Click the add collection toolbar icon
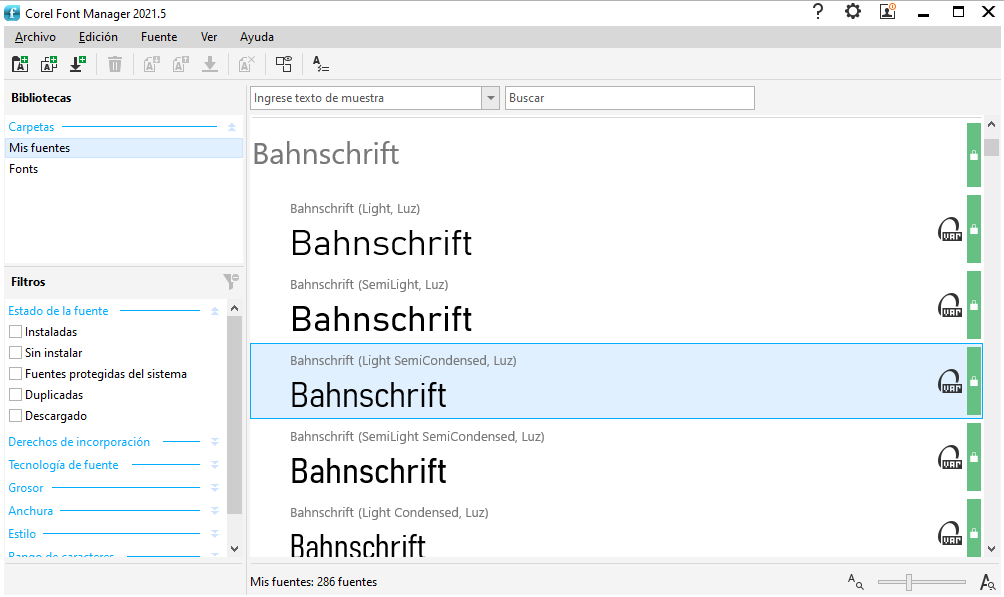1004x597 pixels. click(x=48, y=65)
